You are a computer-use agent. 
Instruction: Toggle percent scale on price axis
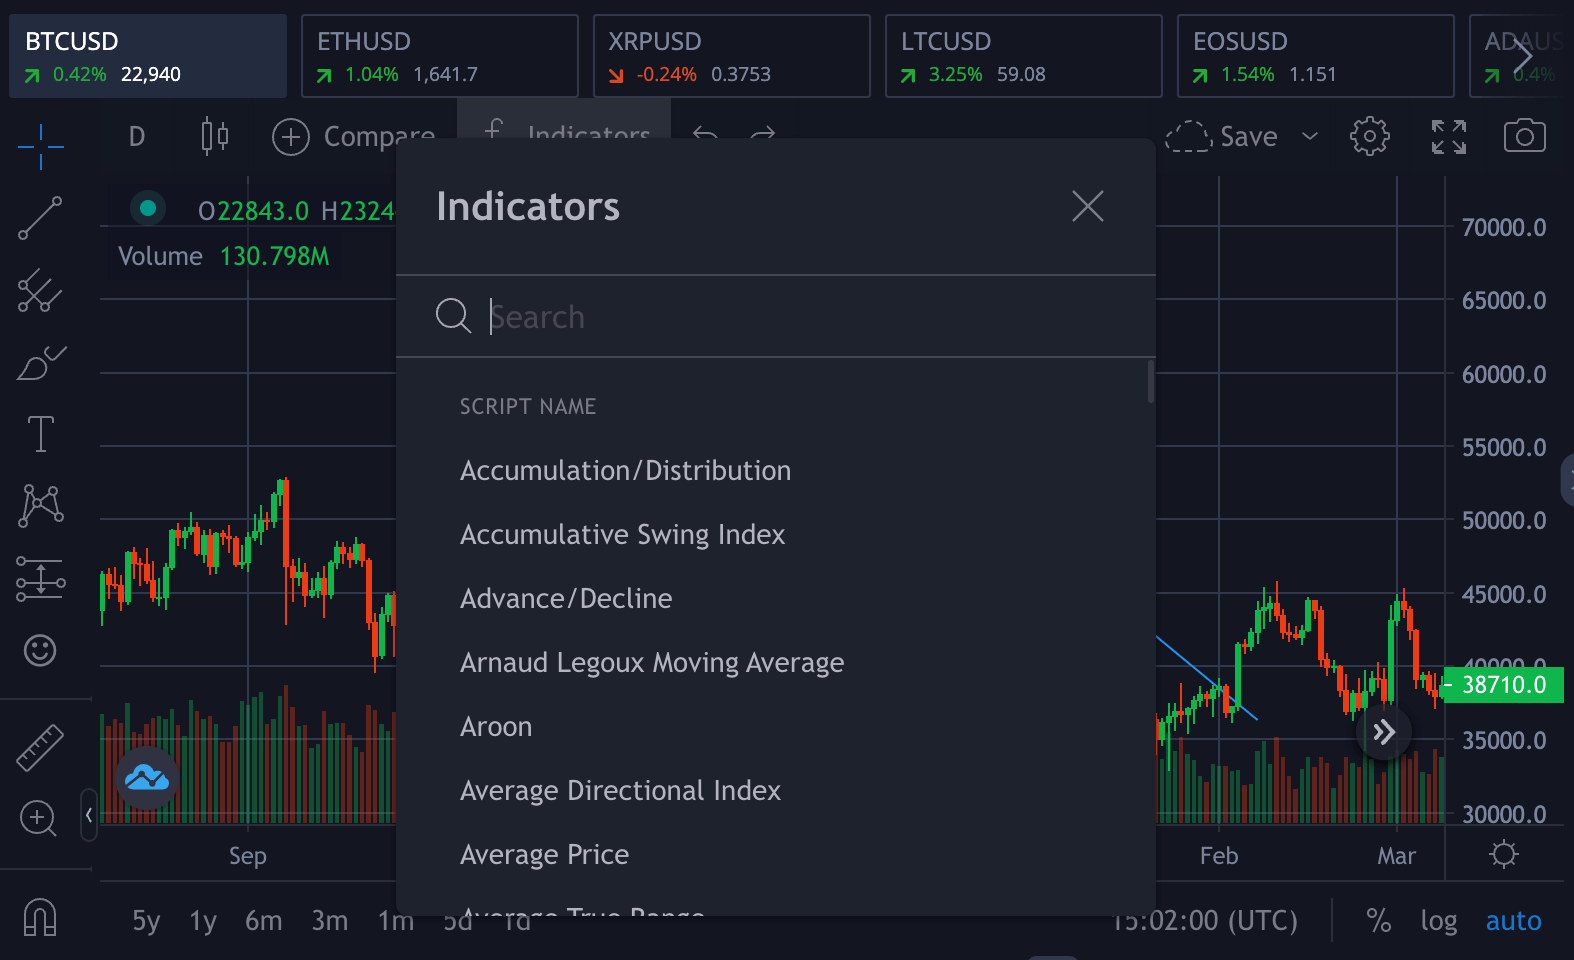click(1378, 921)
